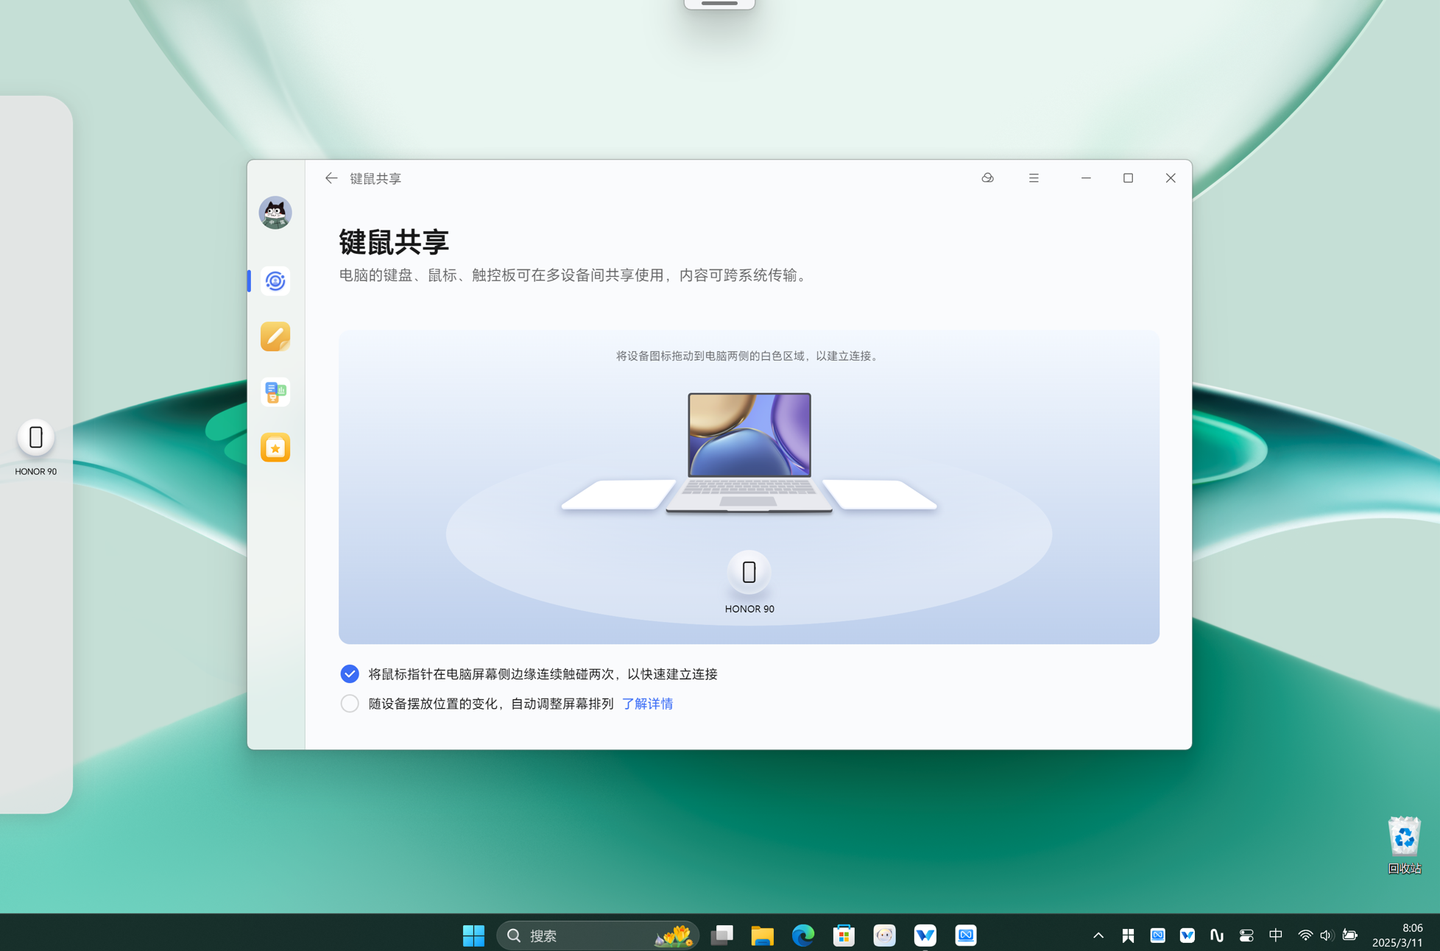Click the battery status tray icon

pyautogui.click(x=1350, y=936)
